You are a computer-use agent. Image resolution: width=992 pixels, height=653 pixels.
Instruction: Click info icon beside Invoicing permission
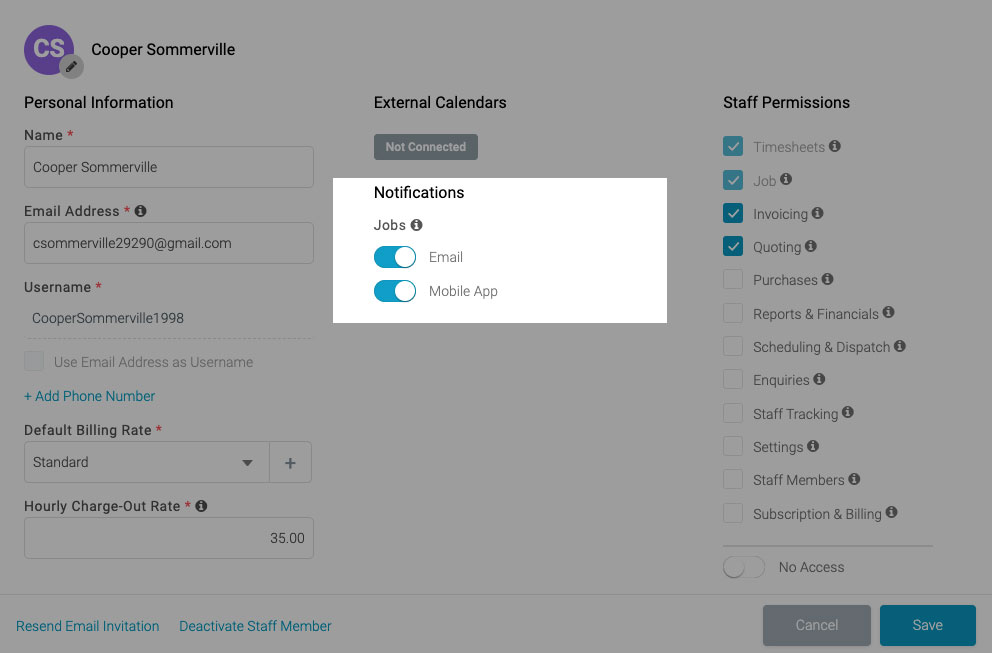point(817,213)
